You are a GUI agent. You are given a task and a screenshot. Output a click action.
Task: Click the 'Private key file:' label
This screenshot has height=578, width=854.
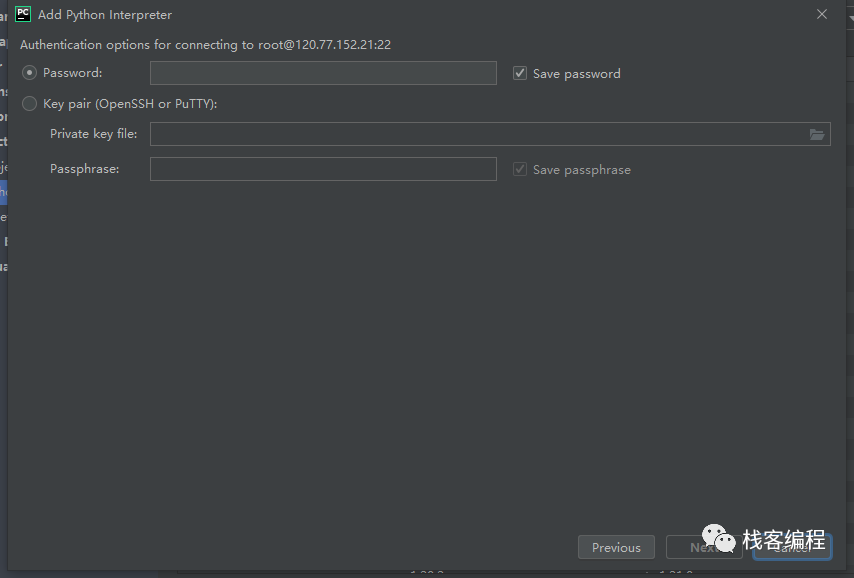click(x=93, y=134)
